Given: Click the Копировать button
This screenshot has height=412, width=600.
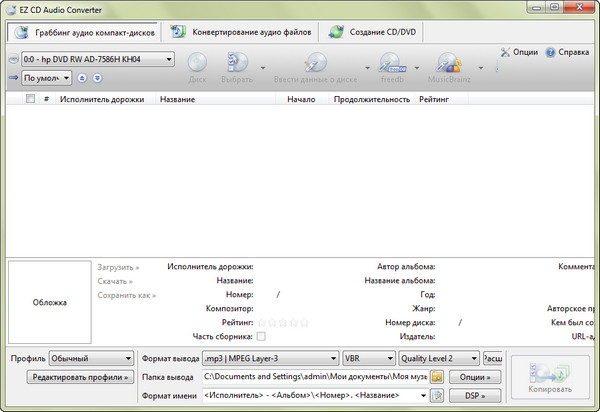Looking at the screenshot, I should coord(550,378).
